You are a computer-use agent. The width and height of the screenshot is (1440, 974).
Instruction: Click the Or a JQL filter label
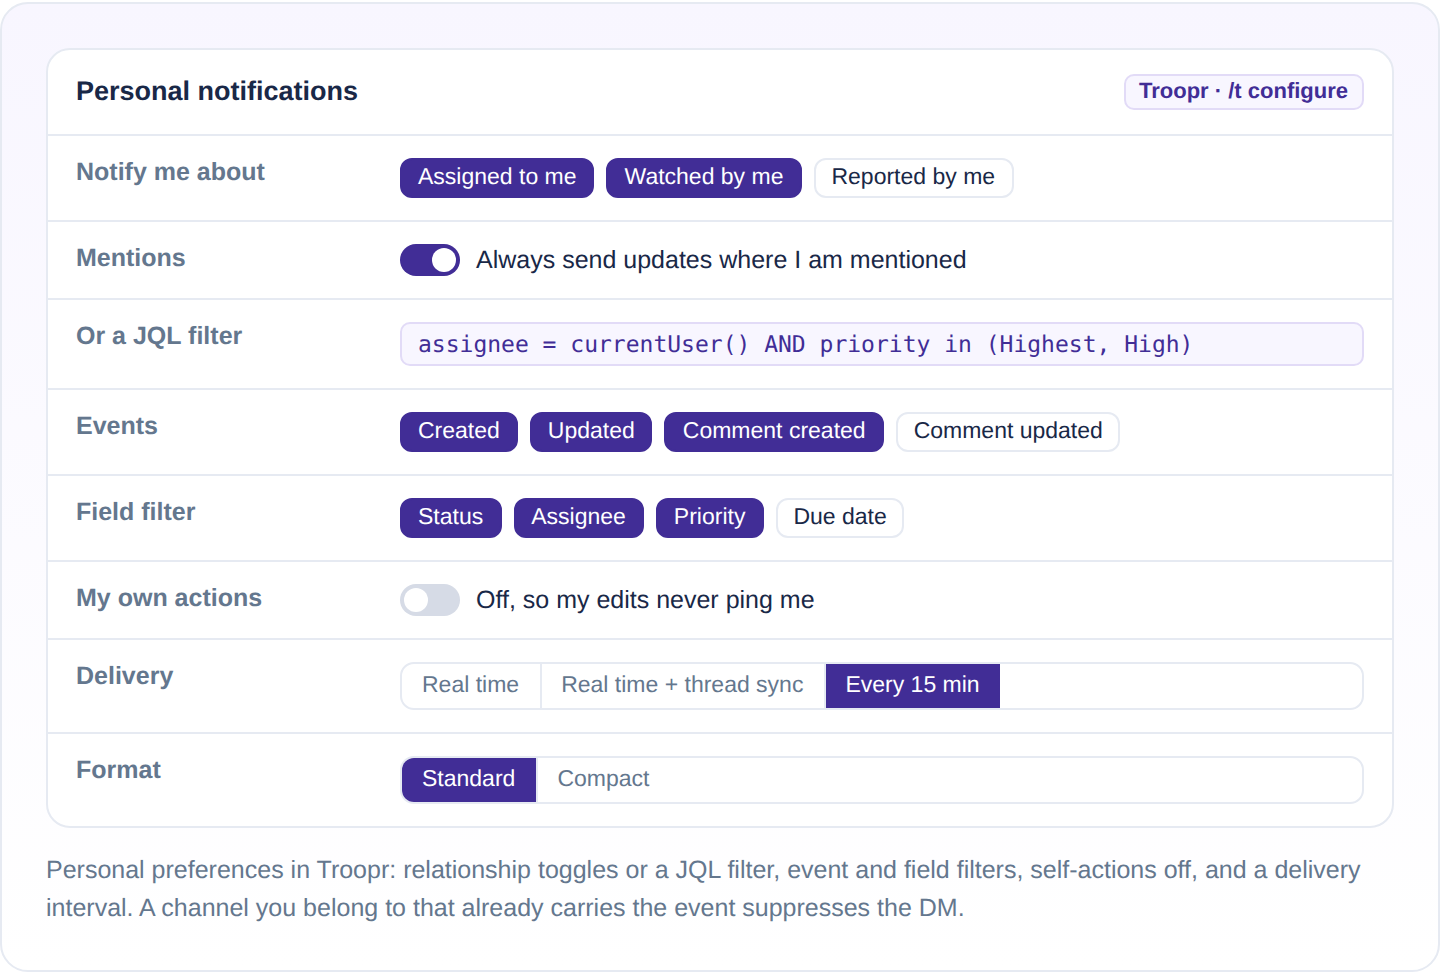pos(160,336)
